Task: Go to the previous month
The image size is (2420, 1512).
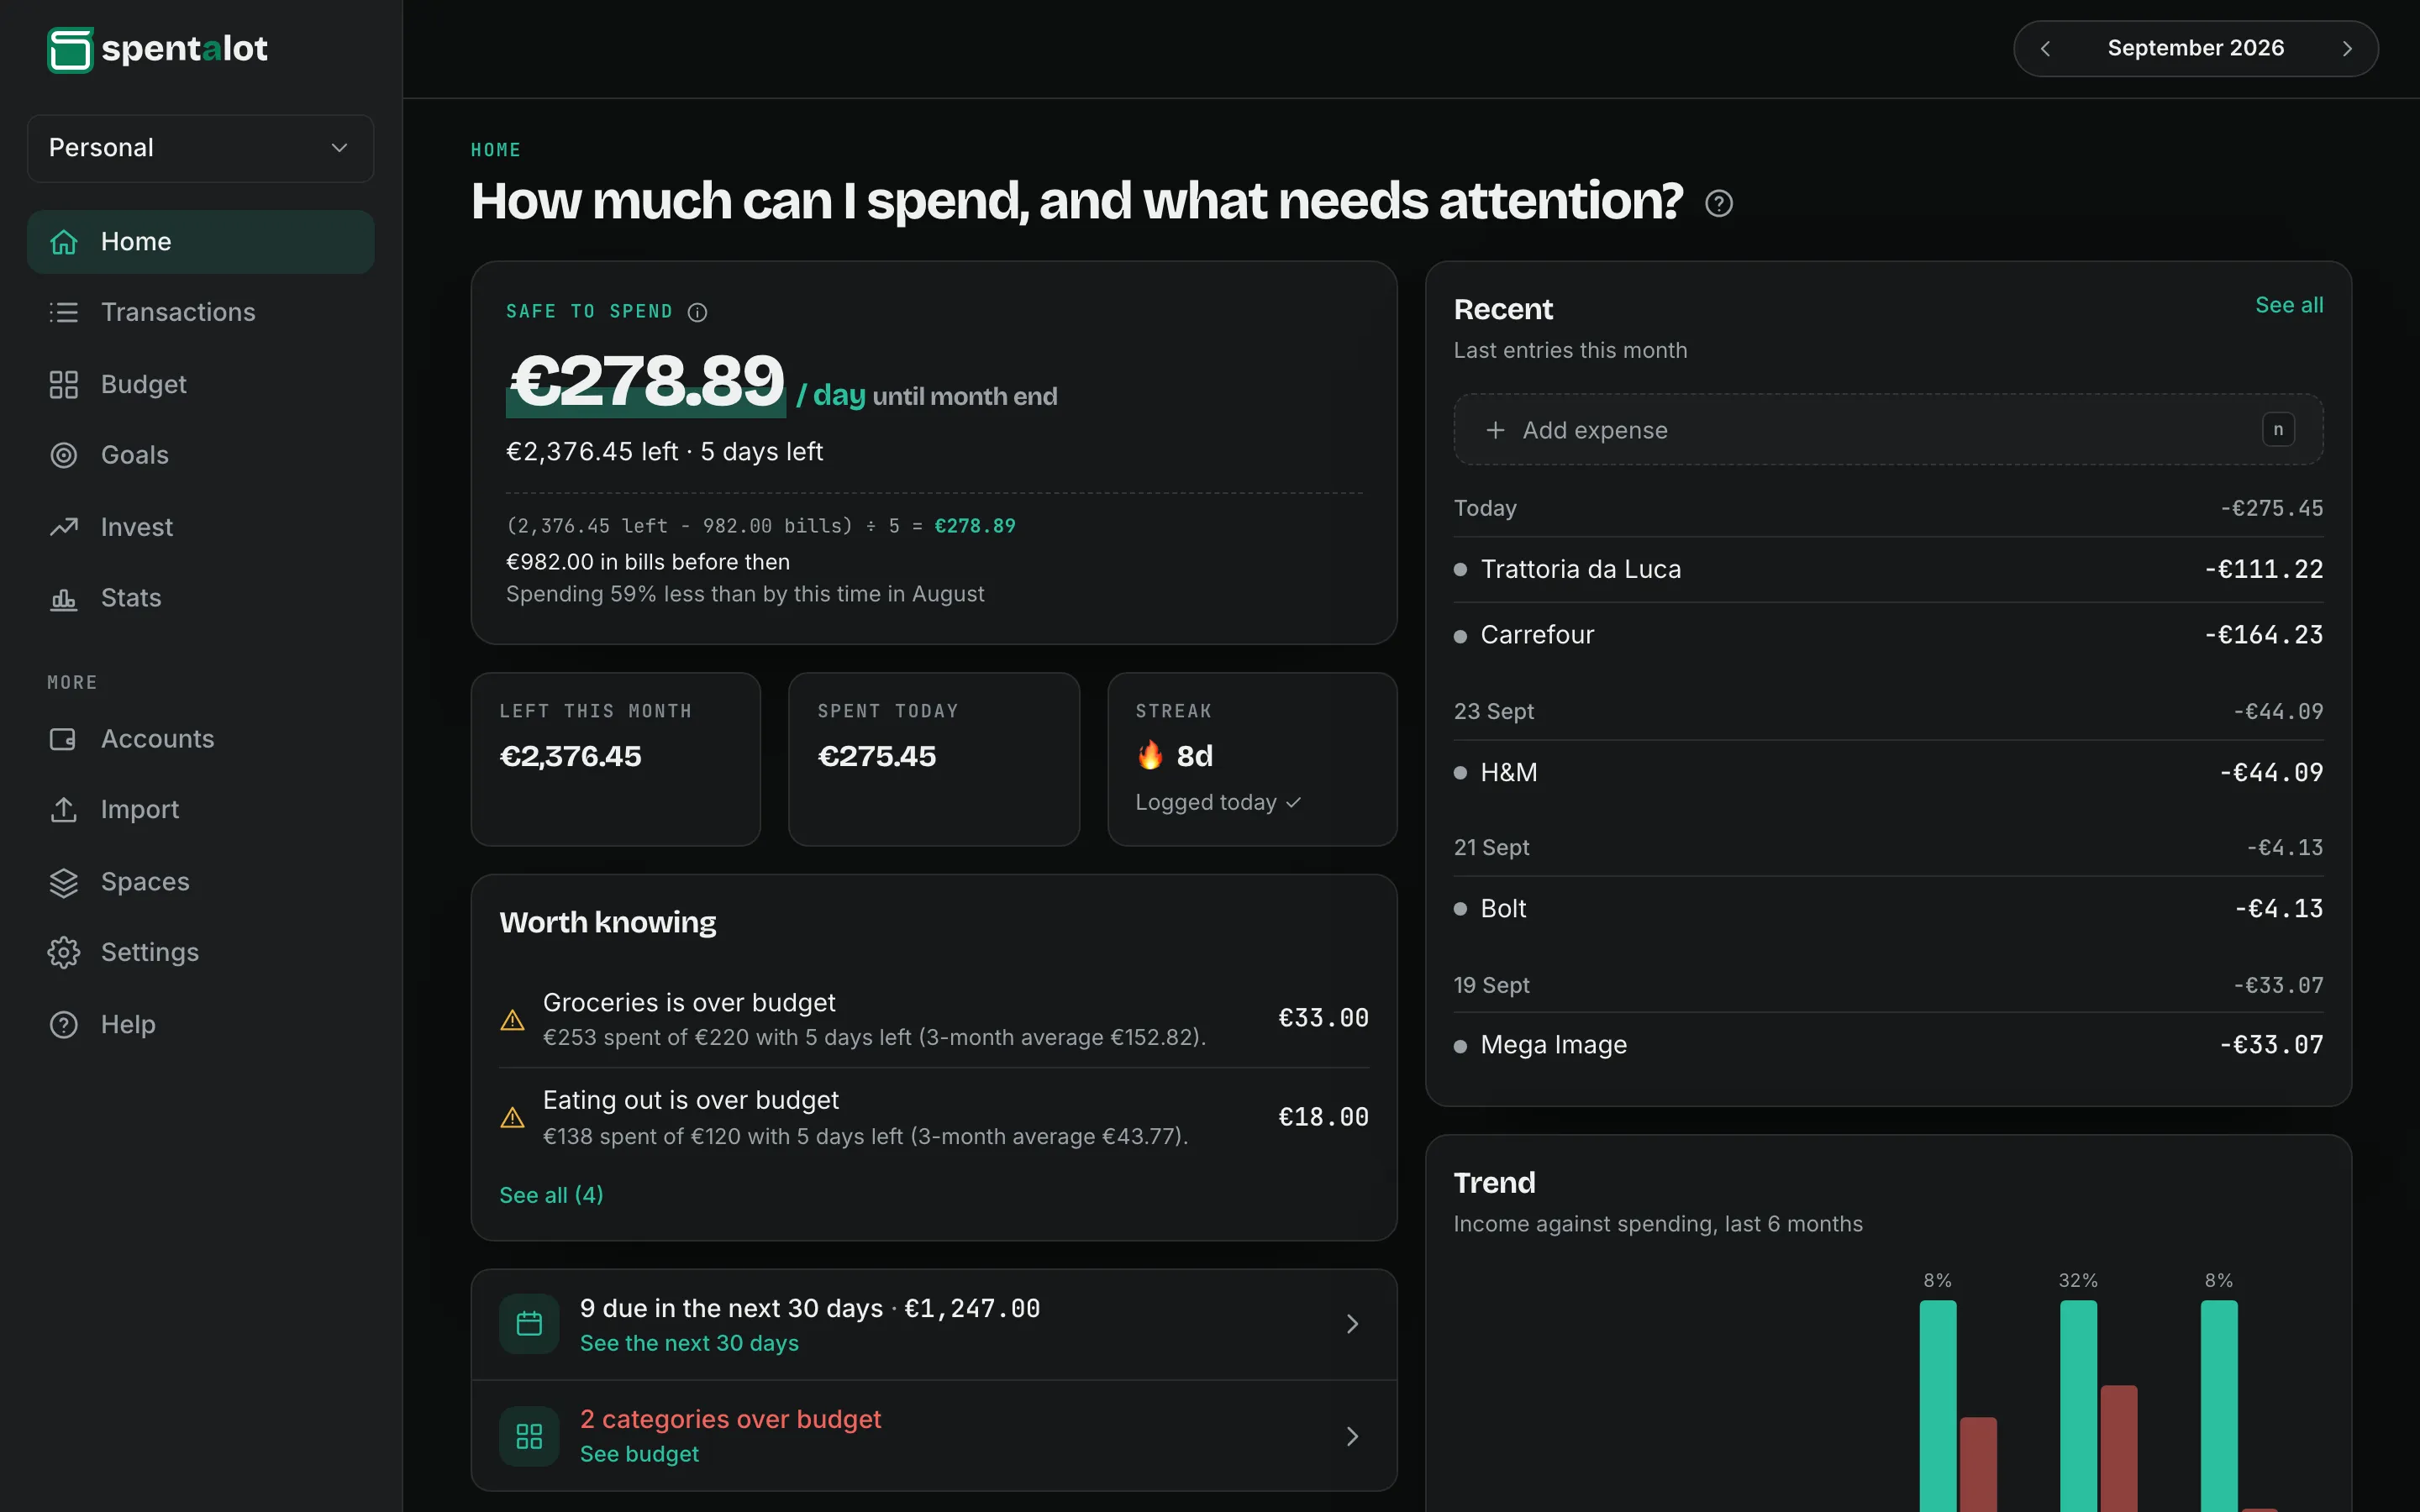Action: pos(2045,48)
